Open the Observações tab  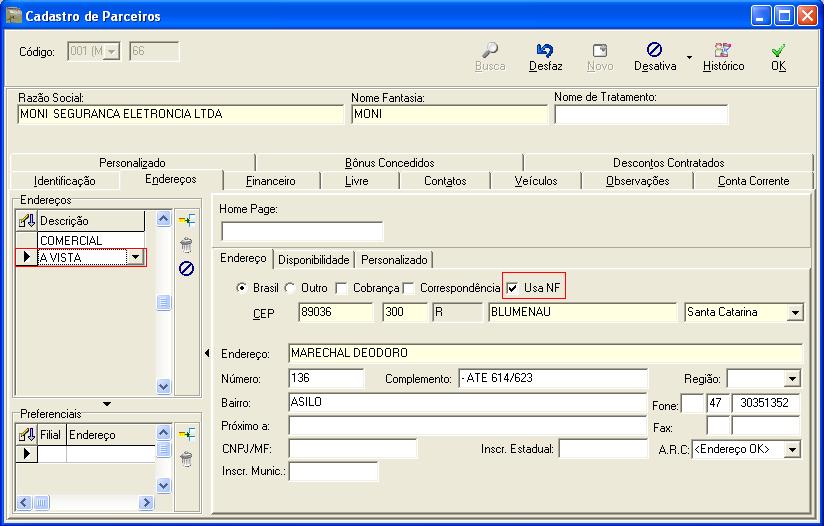click(637, 181)
